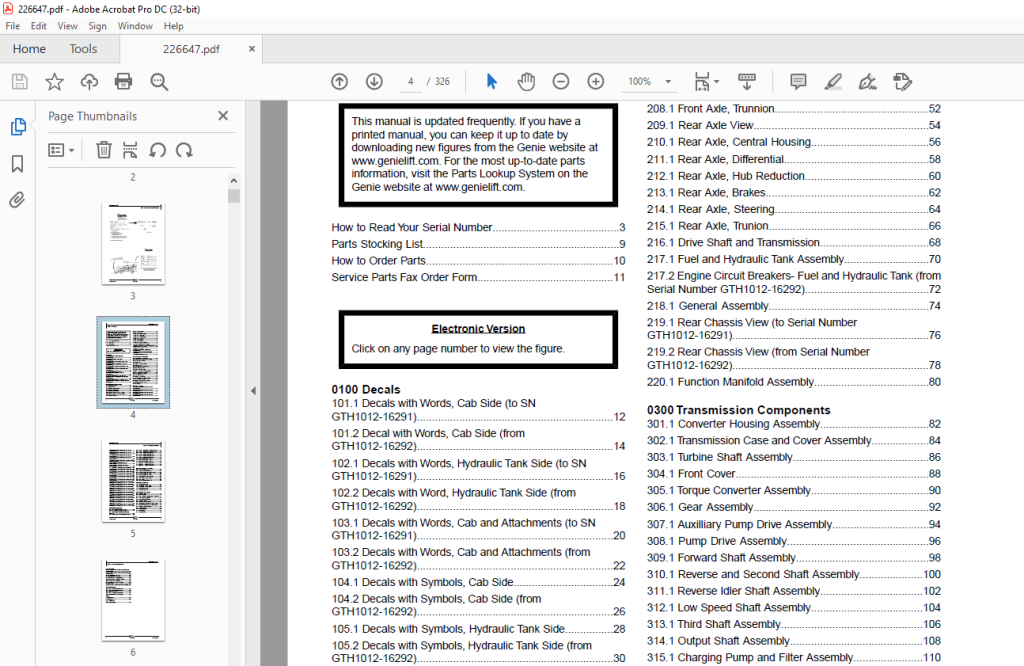The width and height of the screenshot is (1024, 666).
Task: Select the page 3 thumbnail
Action: [x=133, y=244]
